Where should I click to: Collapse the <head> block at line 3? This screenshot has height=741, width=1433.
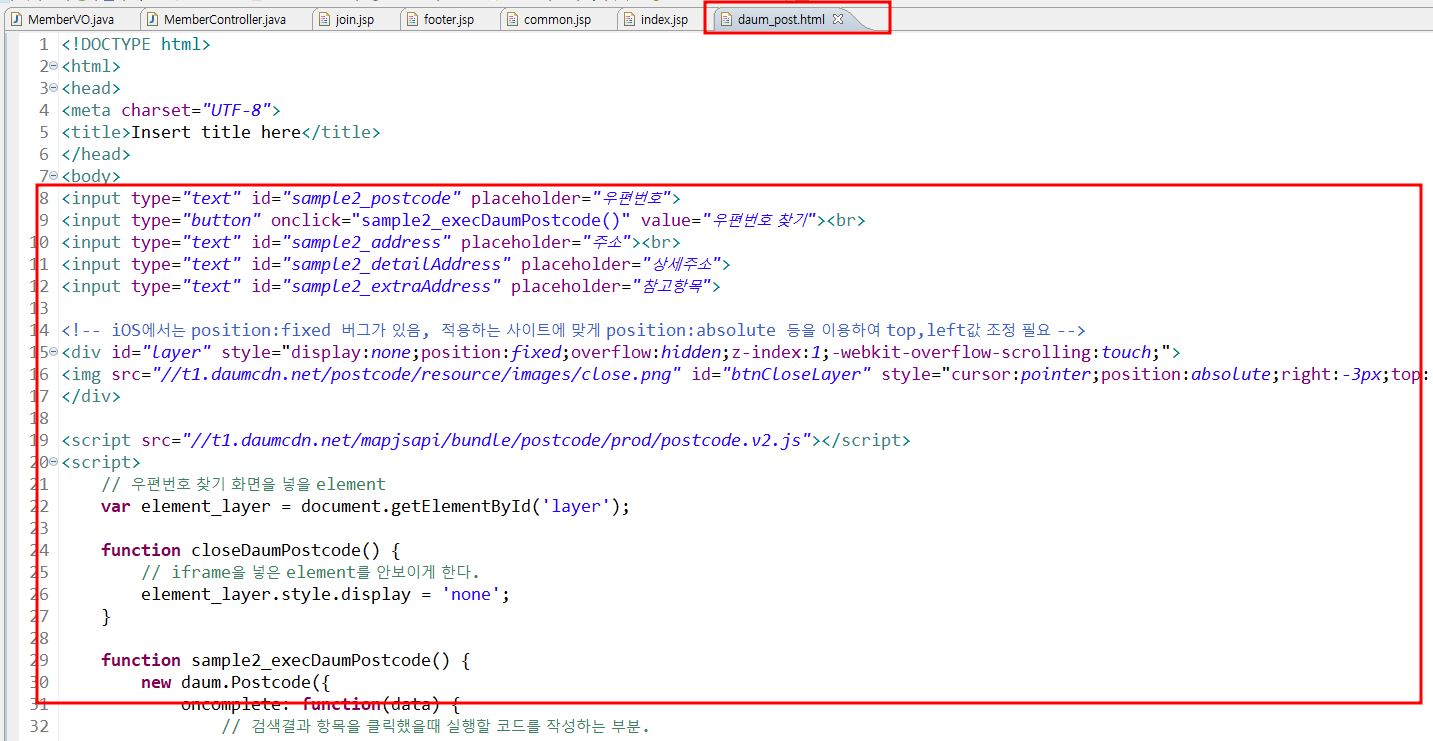pos(53,89)
